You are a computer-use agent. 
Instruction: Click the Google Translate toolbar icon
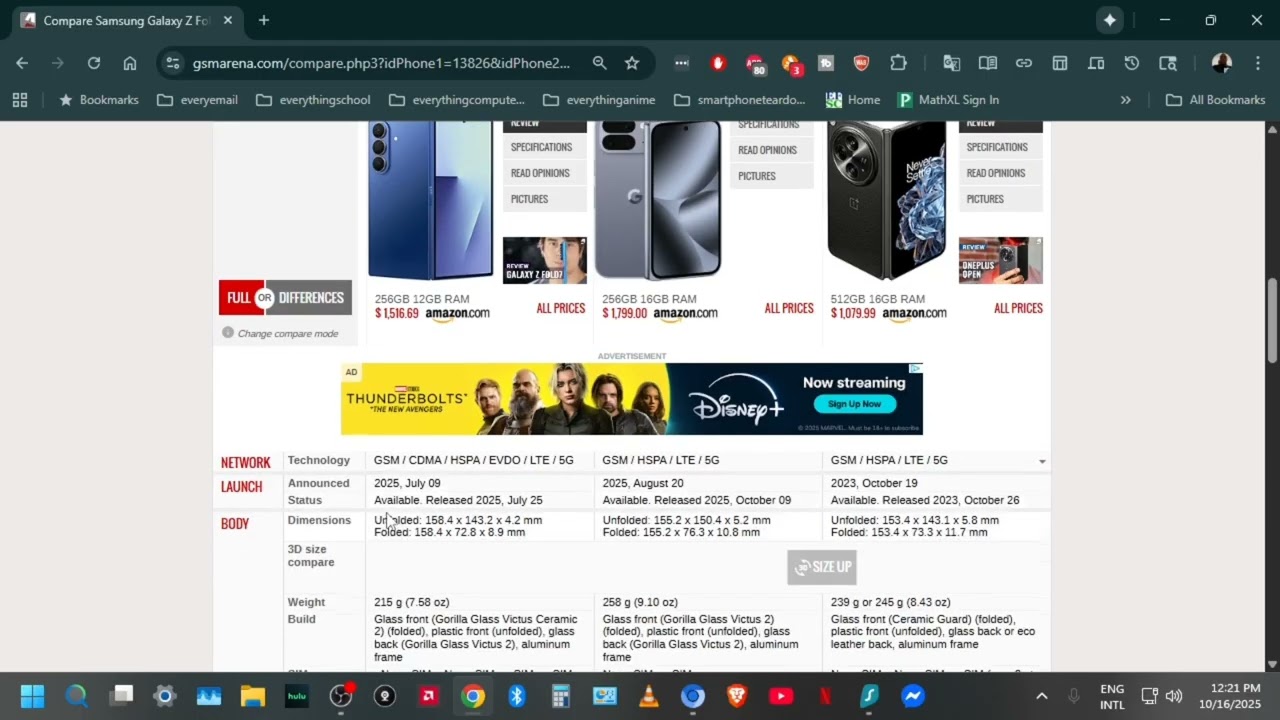point(951,63)
